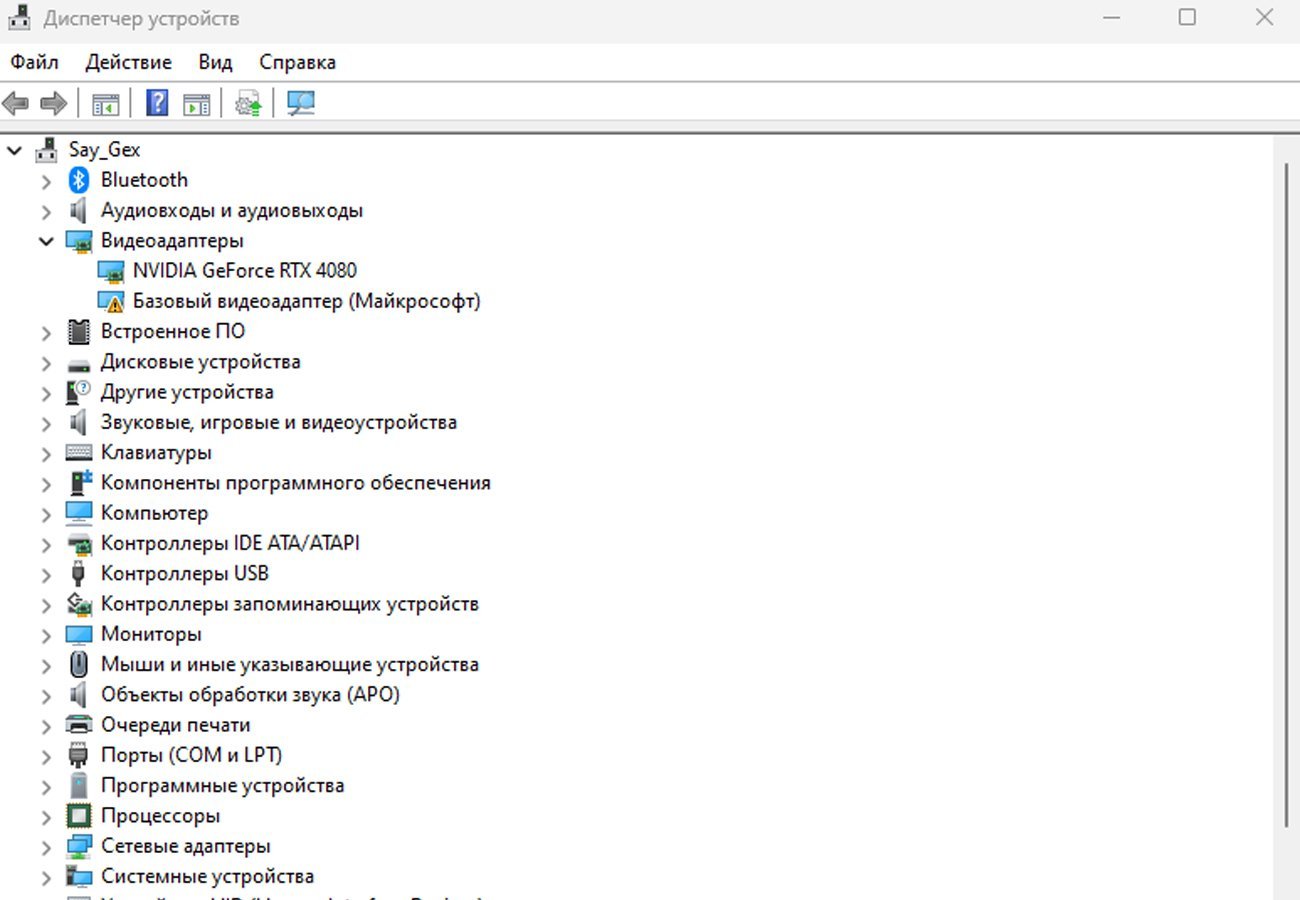
Task: Click the Bluetooth category icon
Action: (x=79, y=180)
